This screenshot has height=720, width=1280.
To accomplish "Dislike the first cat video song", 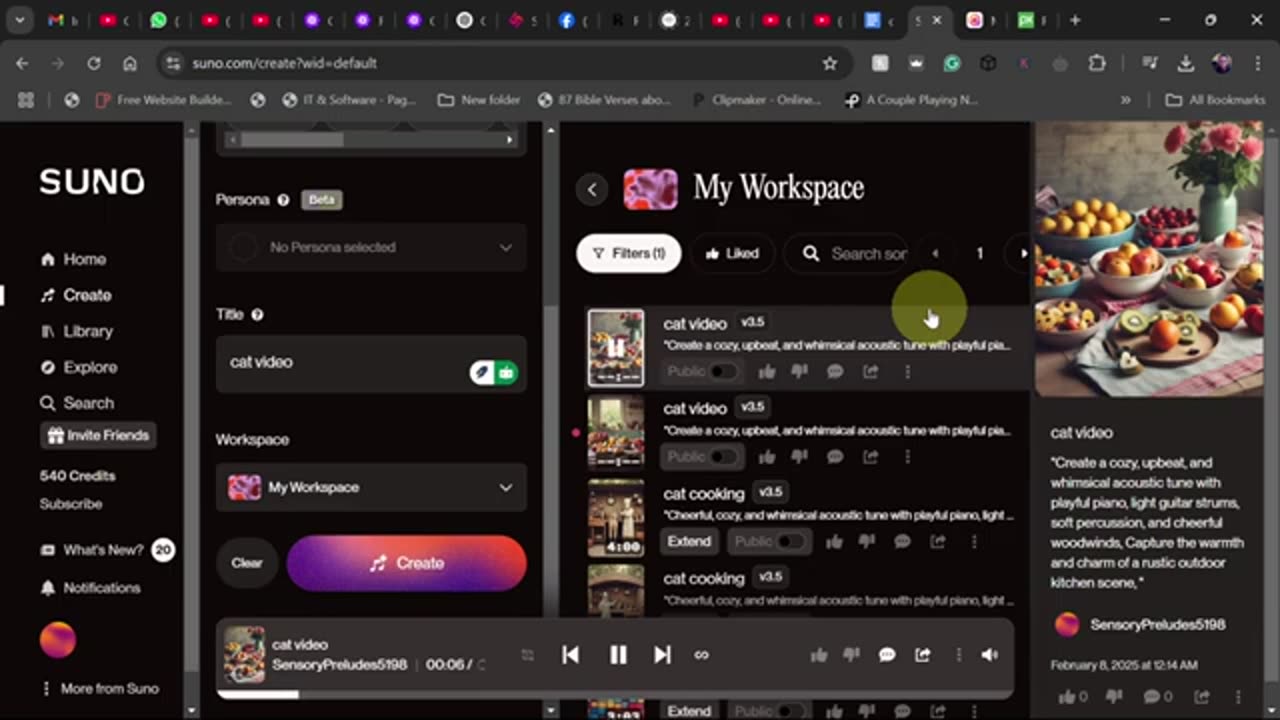I will pos(799,372).
